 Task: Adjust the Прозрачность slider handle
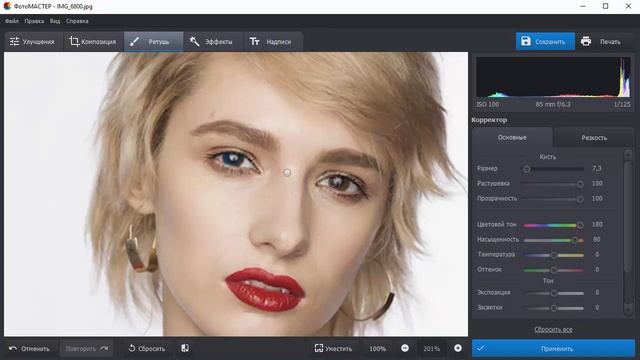[580, 199]
